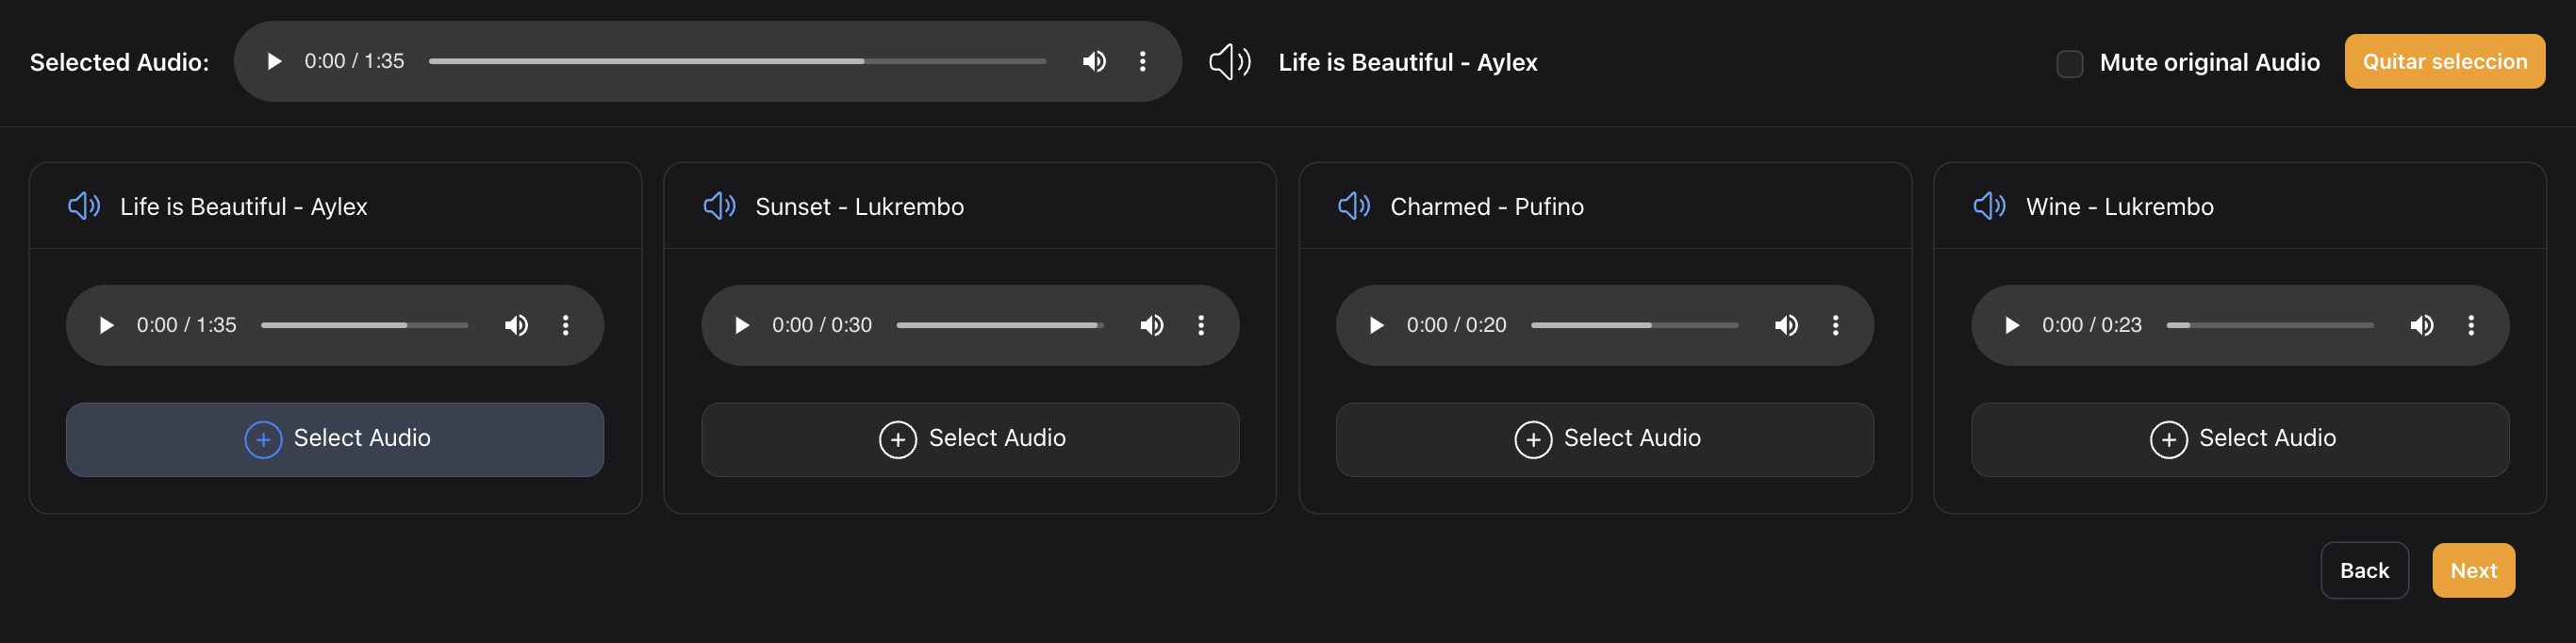Select Audio for Charmed - Pufino
This screenshot has height=643, width=2576.
[x=1604, y=439]
